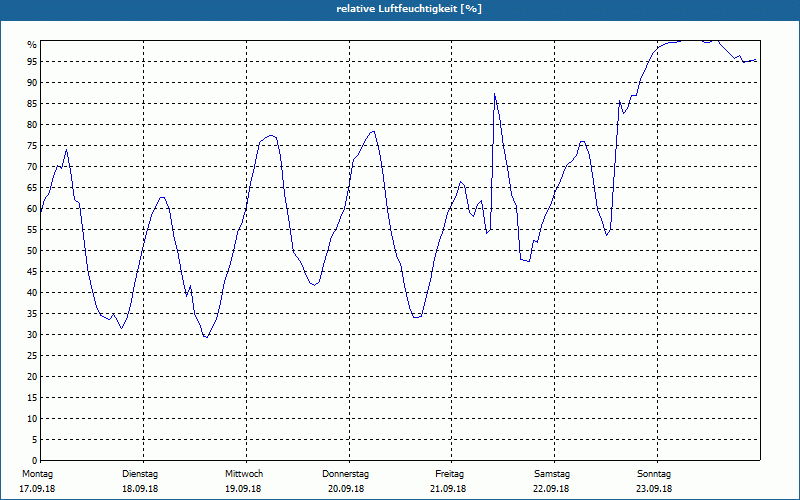Click the Monday morning peak near 74%

tap(66, 150)
